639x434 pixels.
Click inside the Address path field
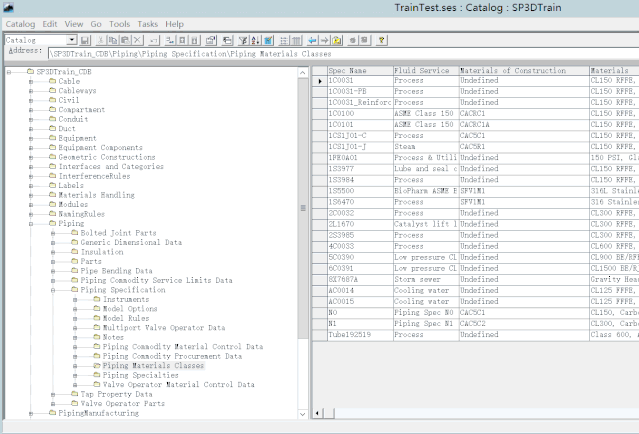tap(343, 54)
